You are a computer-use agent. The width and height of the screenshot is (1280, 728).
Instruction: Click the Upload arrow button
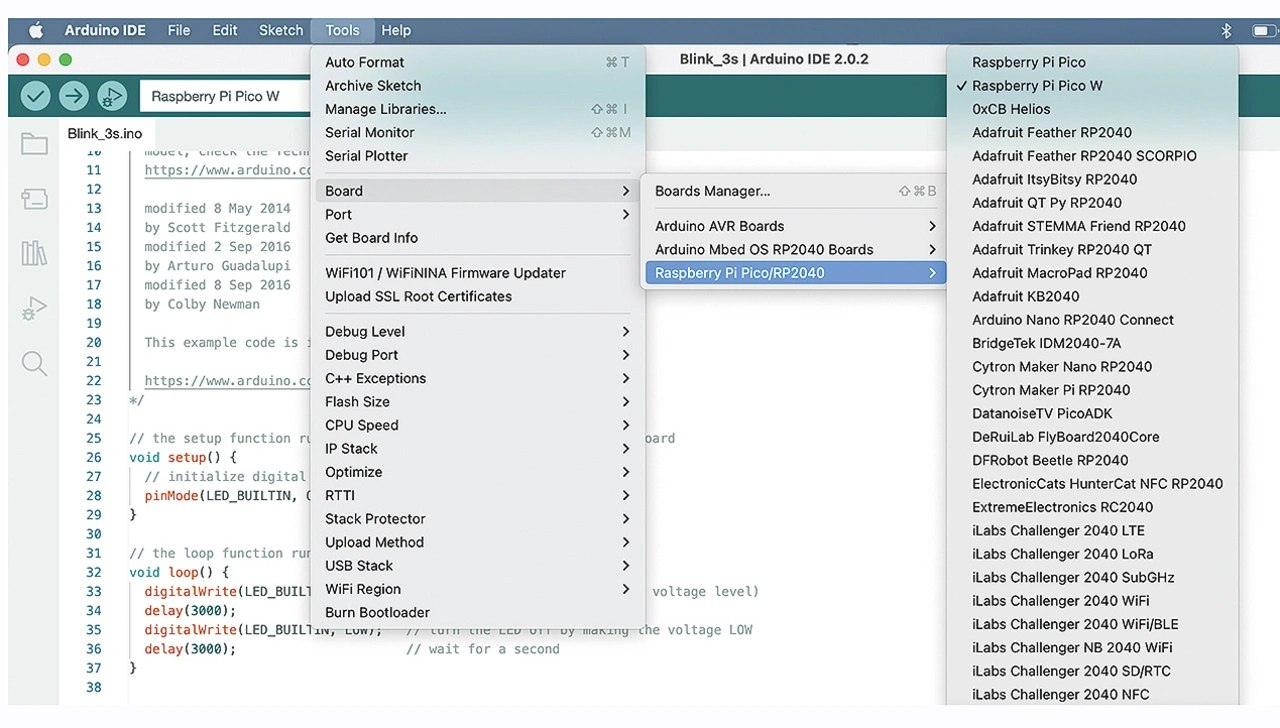tap(73, 96)
